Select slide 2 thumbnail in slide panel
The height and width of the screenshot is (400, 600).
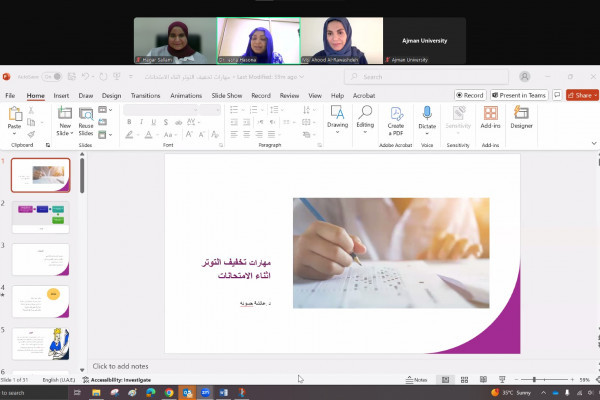[40, 217]
